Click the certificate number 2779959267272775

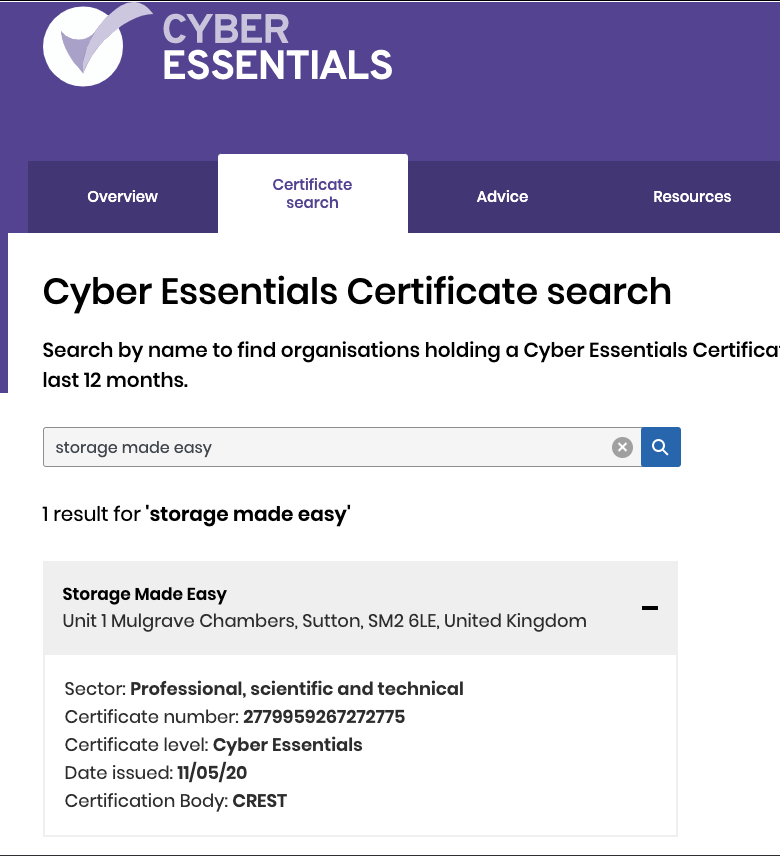[x=324, y=717]
